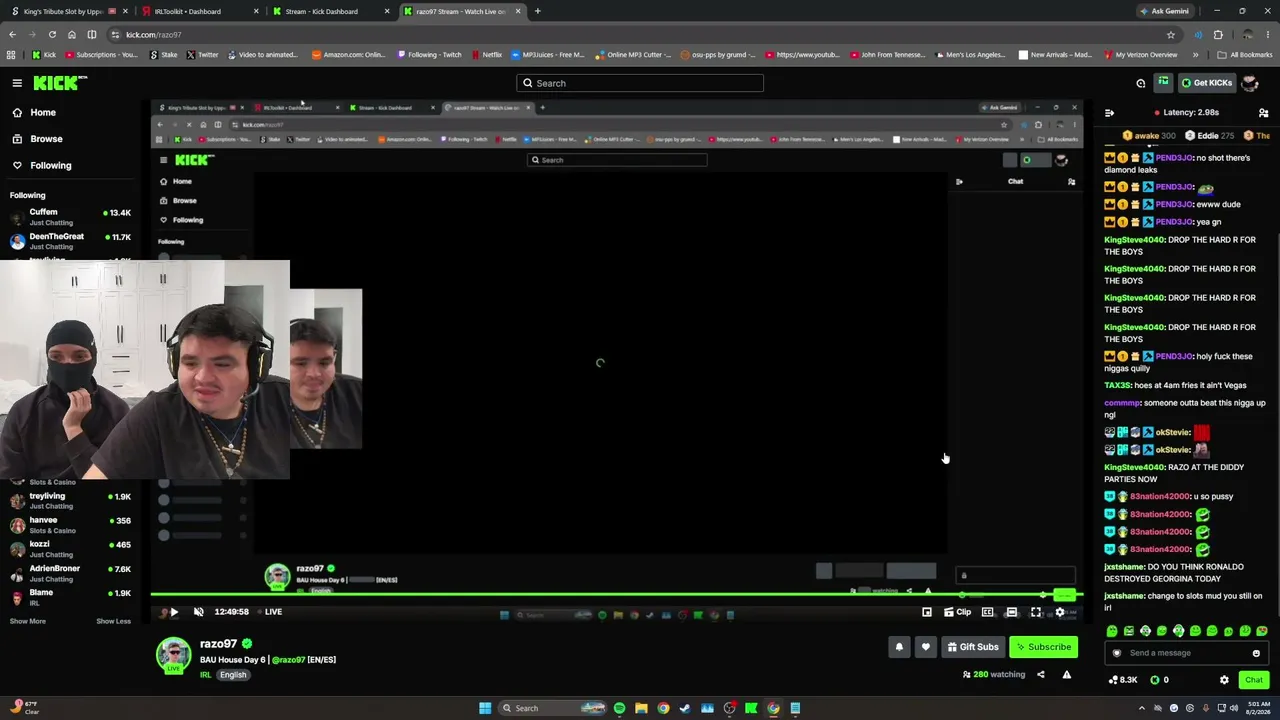The width and height of the screenshot is (1280, 720).
Task: Bookmark this page with the star icon
Action: tap(1171, 35)
